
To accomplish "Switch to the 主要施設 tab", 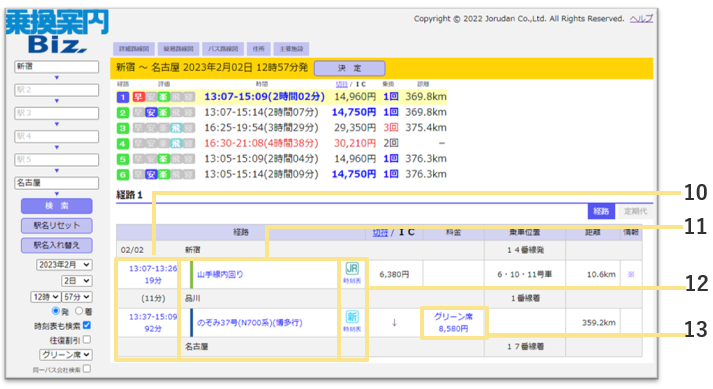I will click(x=291, y=49).
